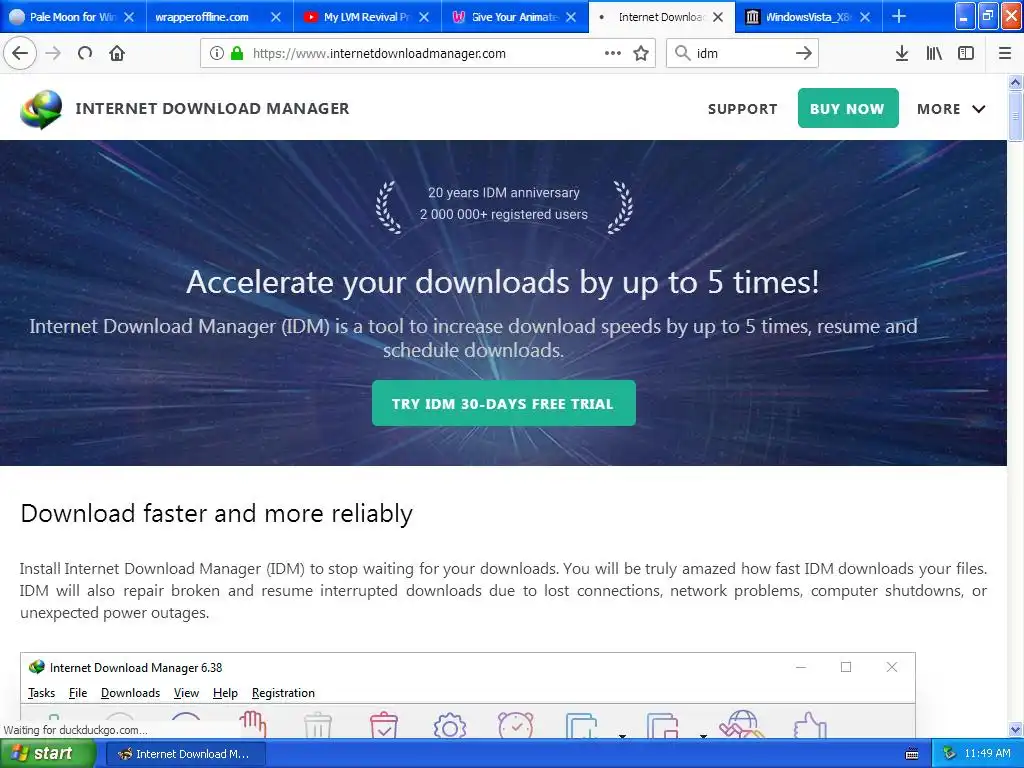Open a new browser tab
This screenshot has height=768, width=1024.
[899, 16]
